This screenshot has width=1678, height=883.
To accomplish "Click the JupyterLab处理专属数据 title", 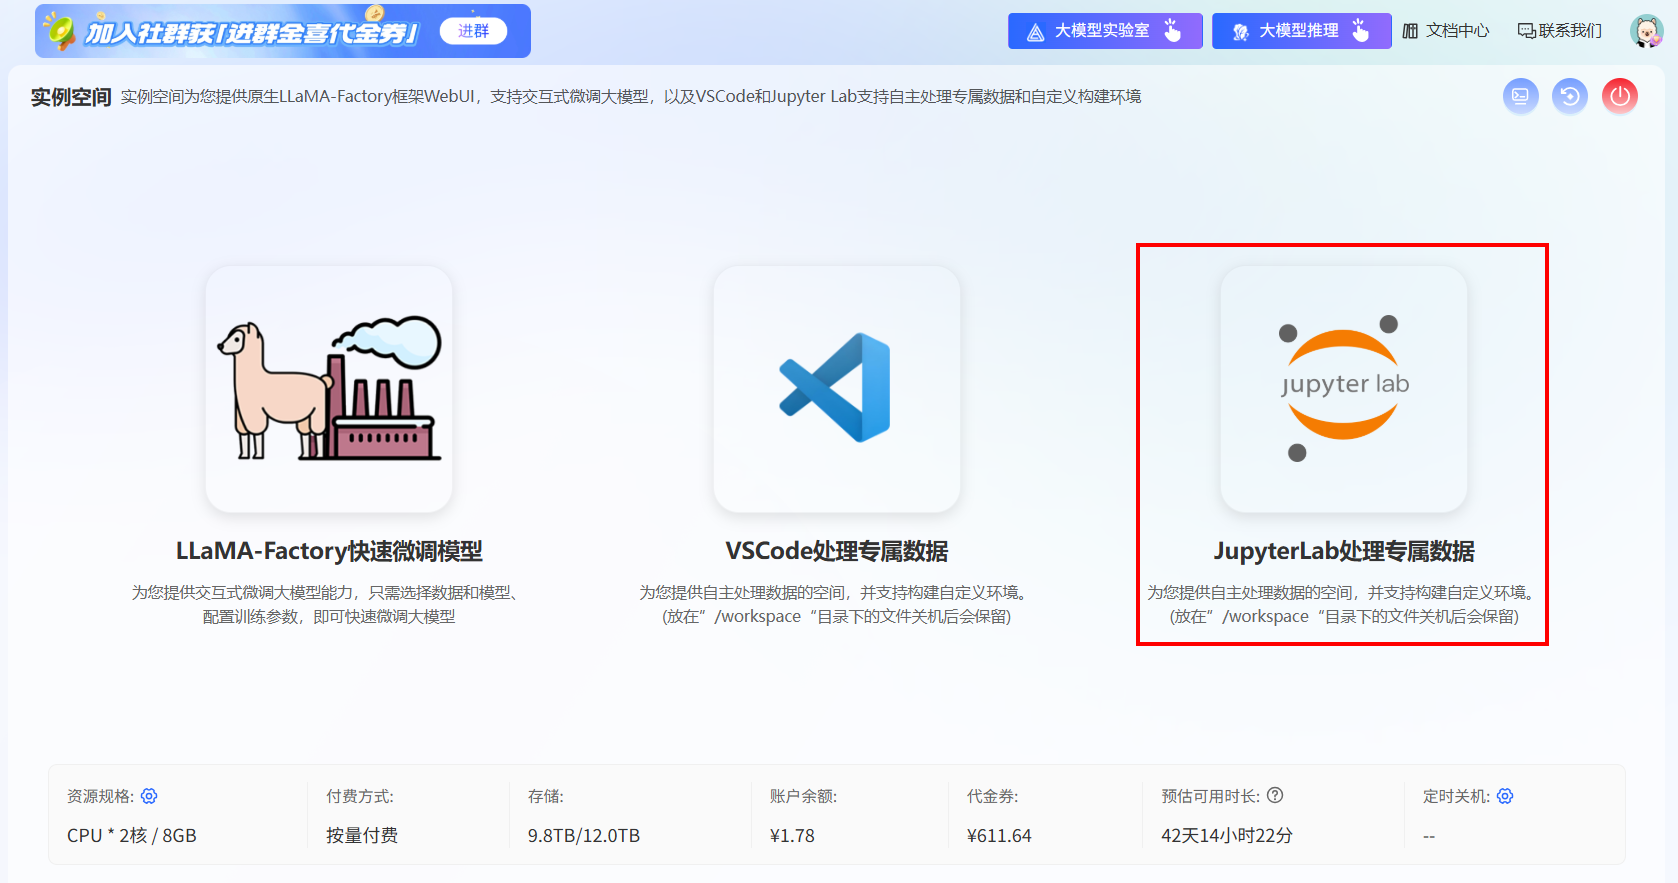I will pyautogui.click(x=1343, y=551).
